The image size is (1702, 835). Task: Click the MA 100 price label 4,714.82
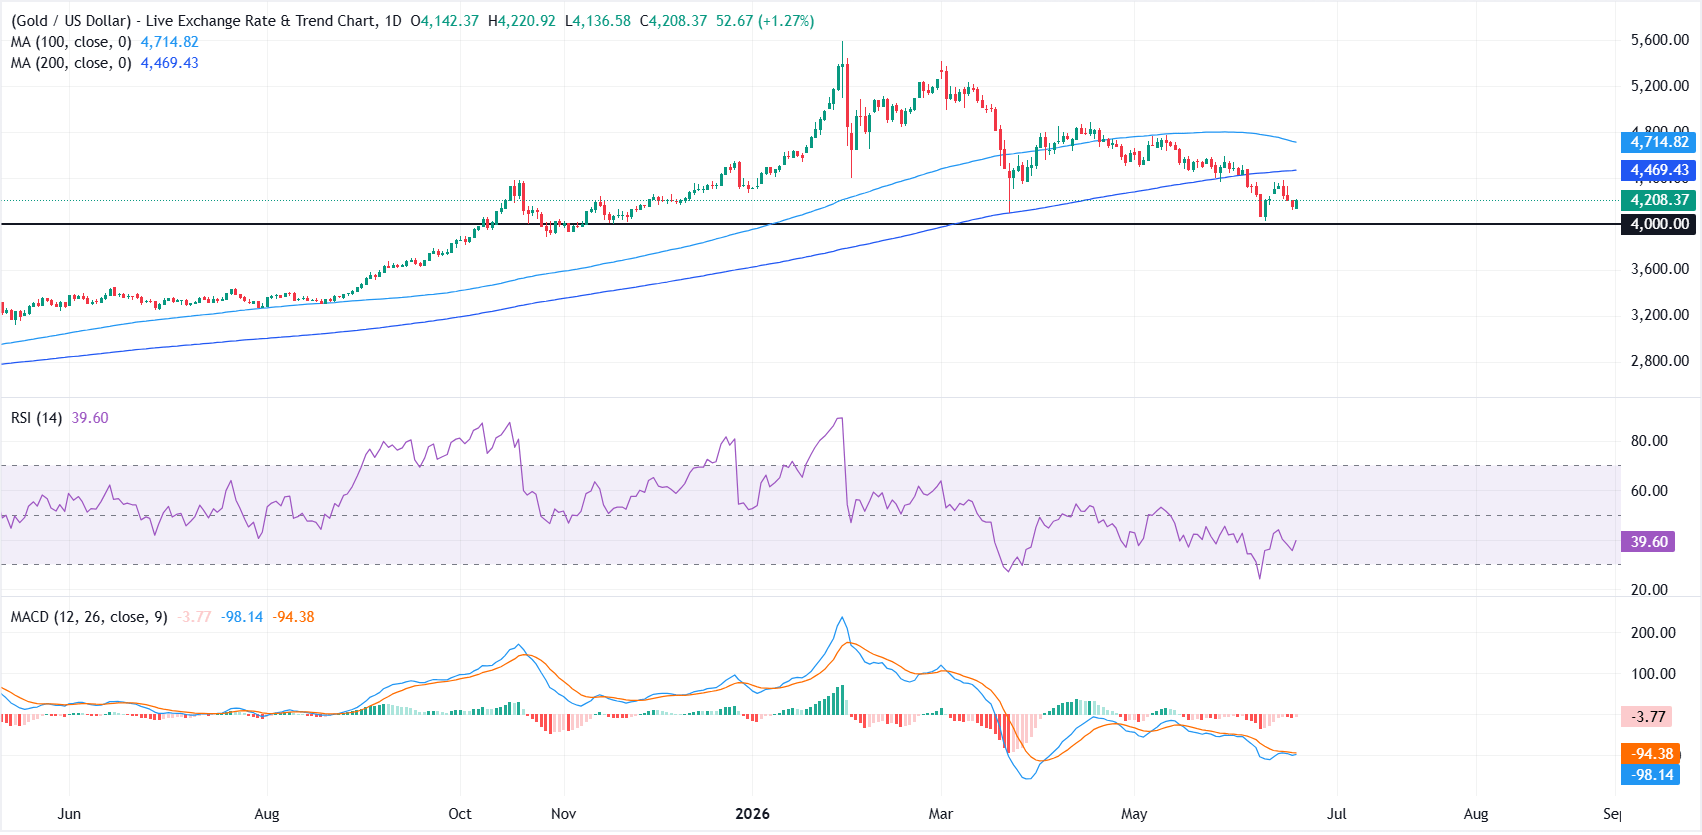(x=1658, y=142)
